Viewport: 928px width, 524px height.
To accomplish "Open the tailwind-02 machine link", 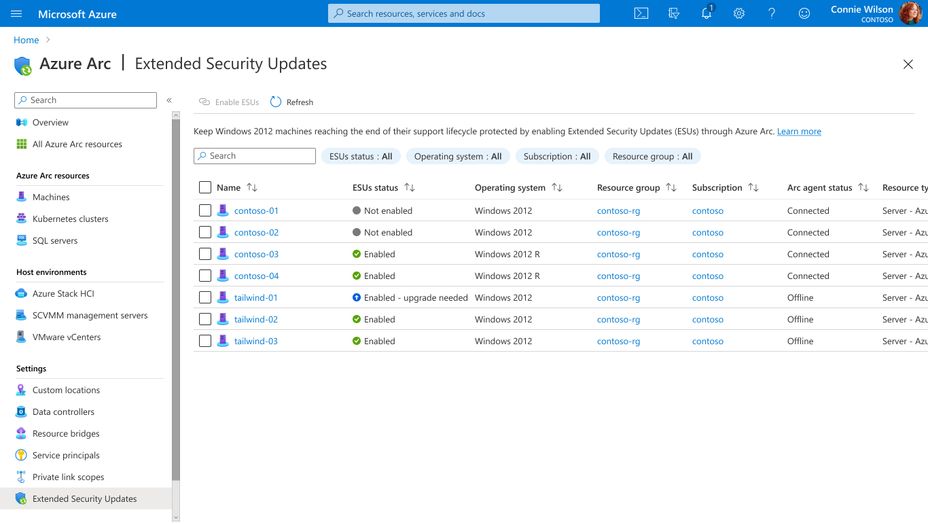I will [x=256, y=319].
